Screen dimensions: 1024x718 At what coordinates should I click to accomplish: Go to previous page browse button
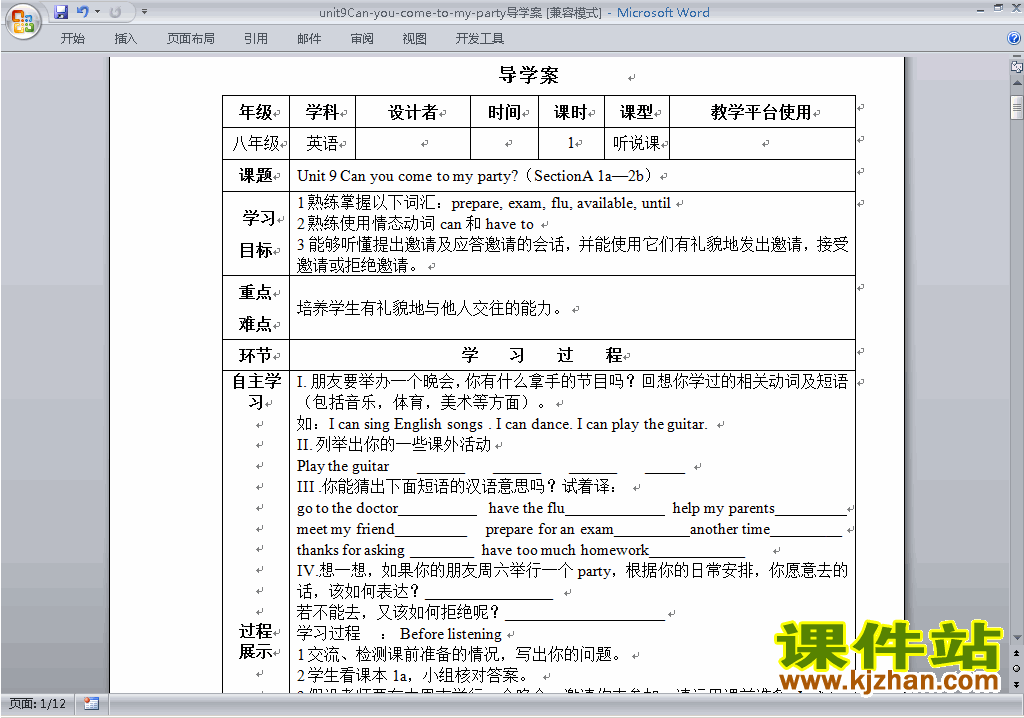tap(1017, 653)
